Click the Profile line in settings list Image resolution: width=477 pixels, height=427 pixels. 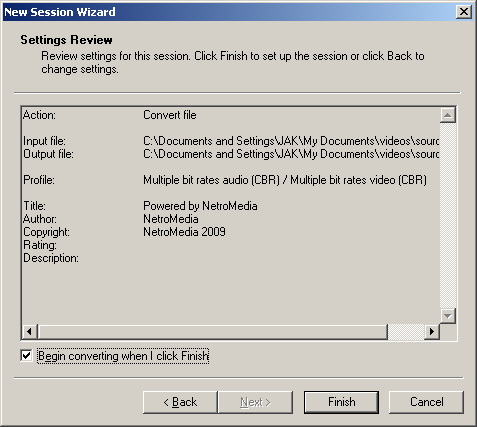225,180
